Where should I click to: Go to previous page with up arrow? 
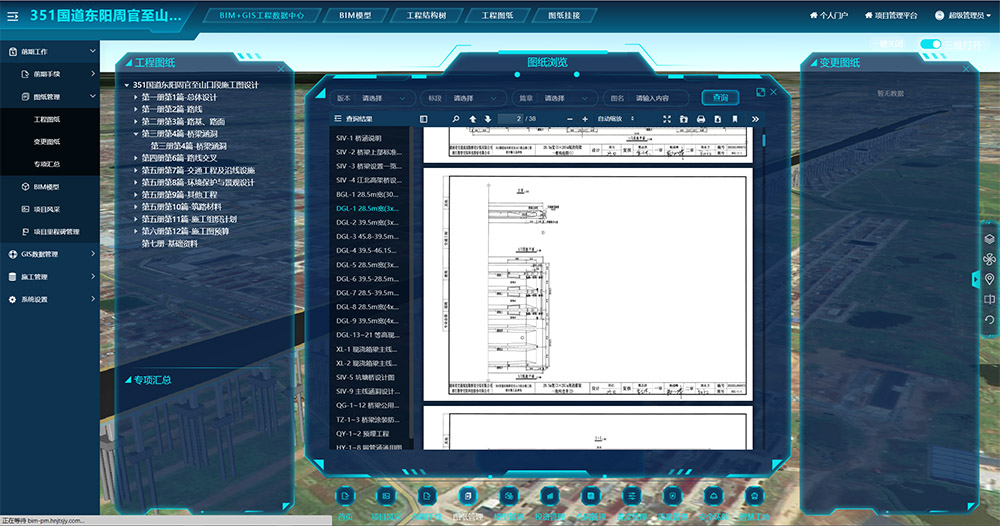click(473, 119)
